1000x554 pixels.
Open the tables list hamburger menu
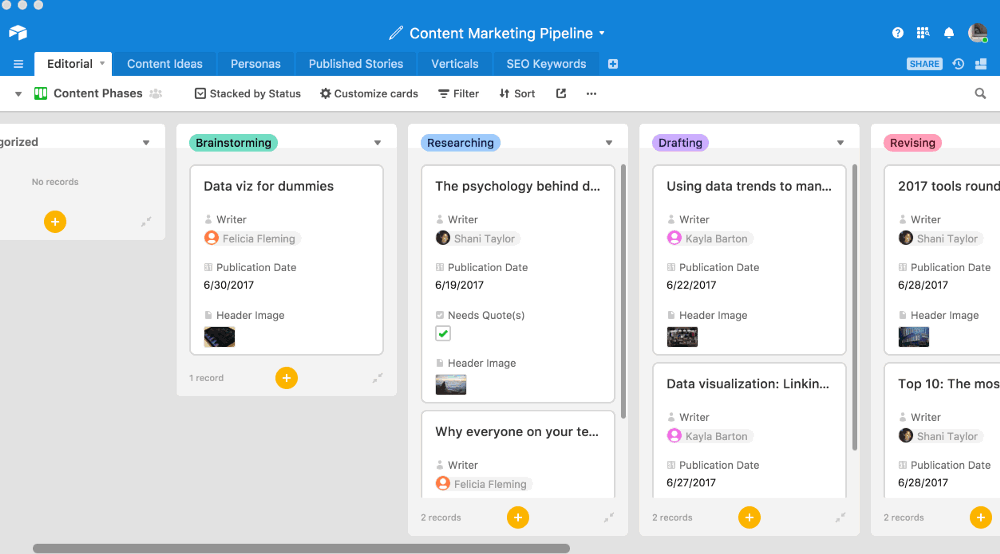click(18, 64)
